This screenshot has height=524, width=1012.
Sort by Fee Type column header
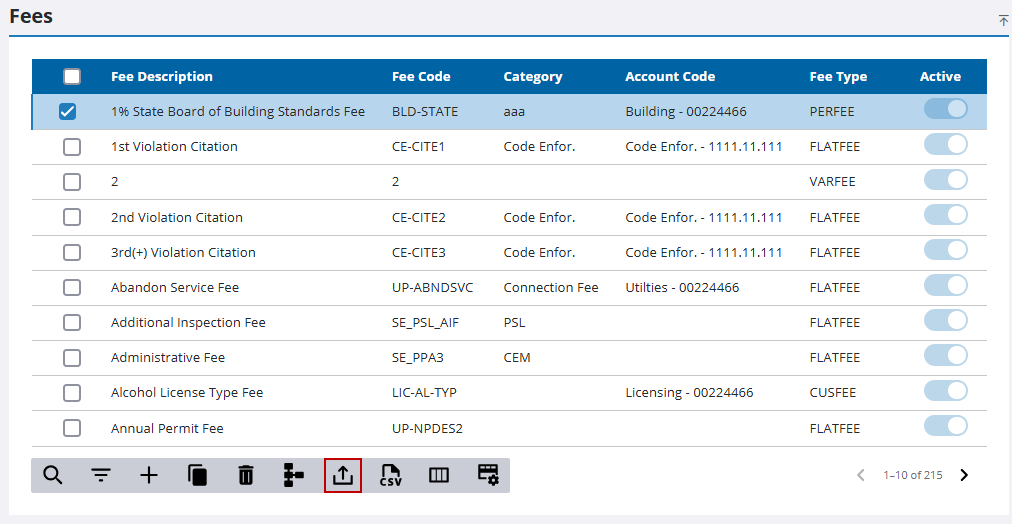point(838,77)
